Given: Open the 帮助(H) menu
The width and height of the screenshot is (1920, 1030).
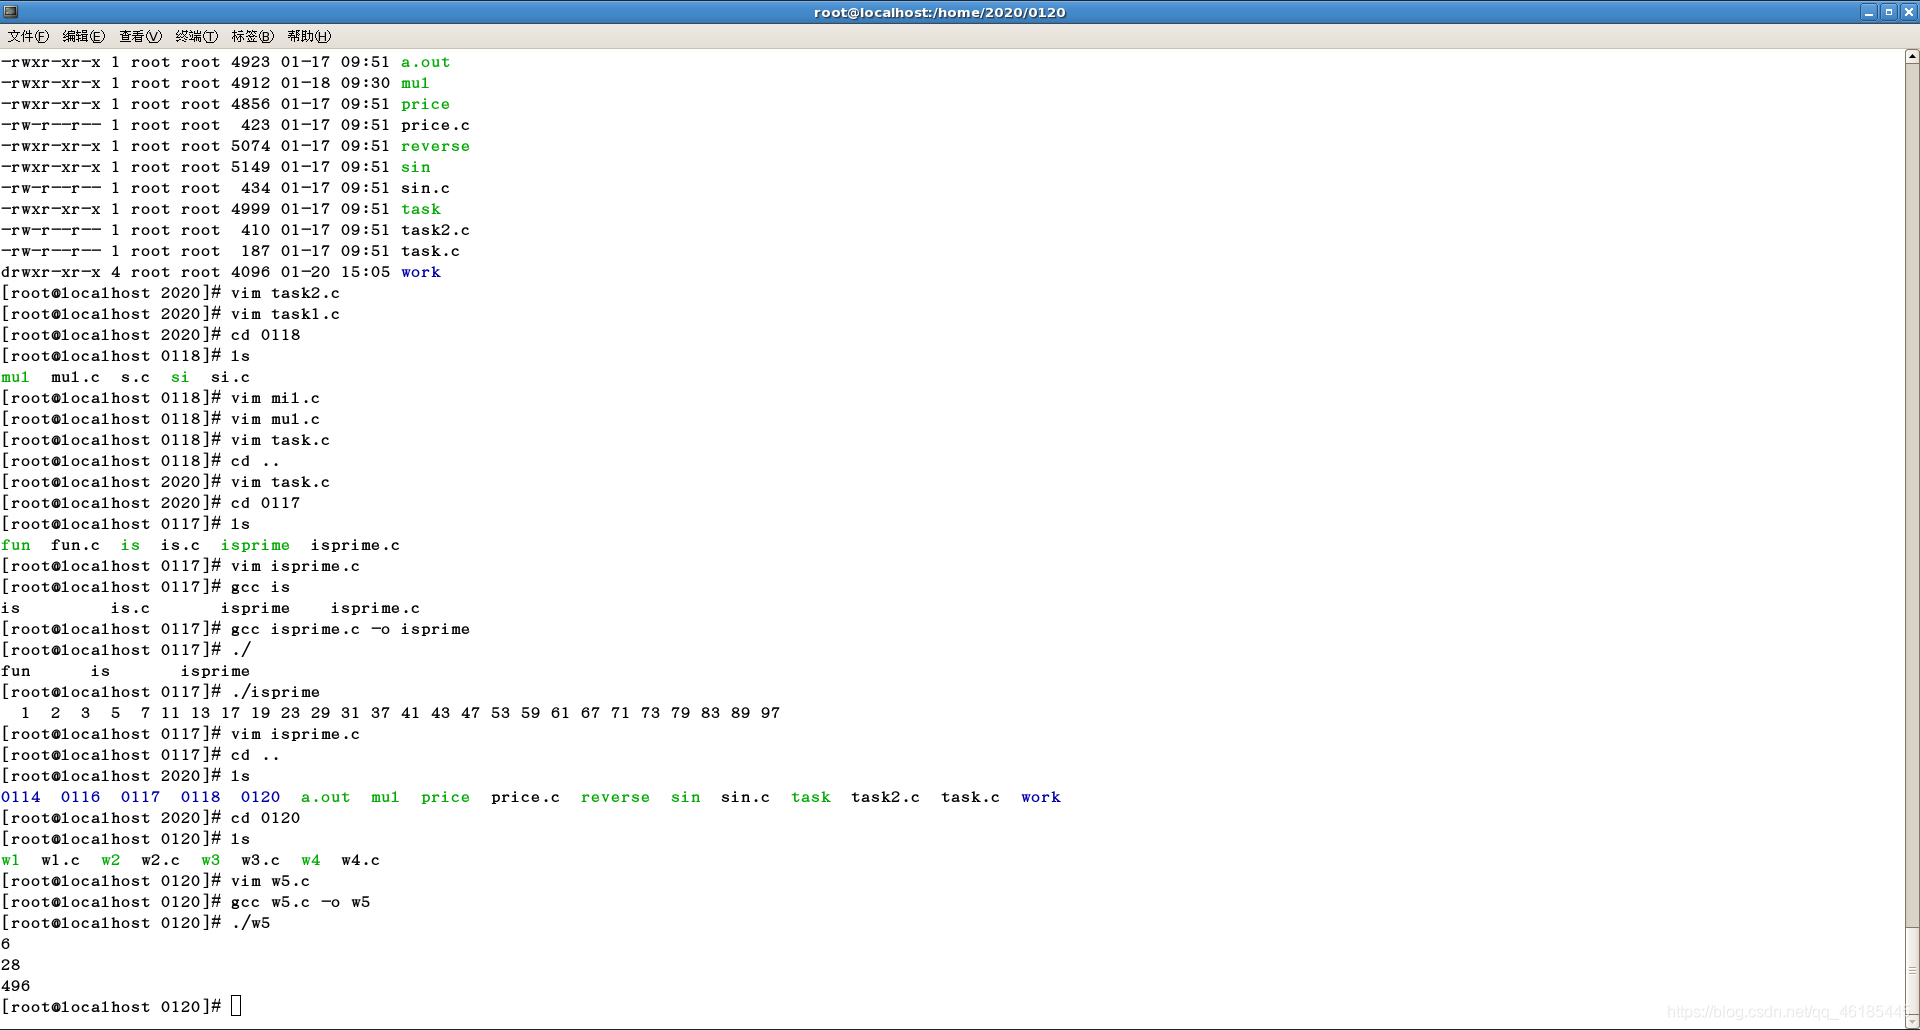Looking at the screenshot, I should click(x=309, y=36).
